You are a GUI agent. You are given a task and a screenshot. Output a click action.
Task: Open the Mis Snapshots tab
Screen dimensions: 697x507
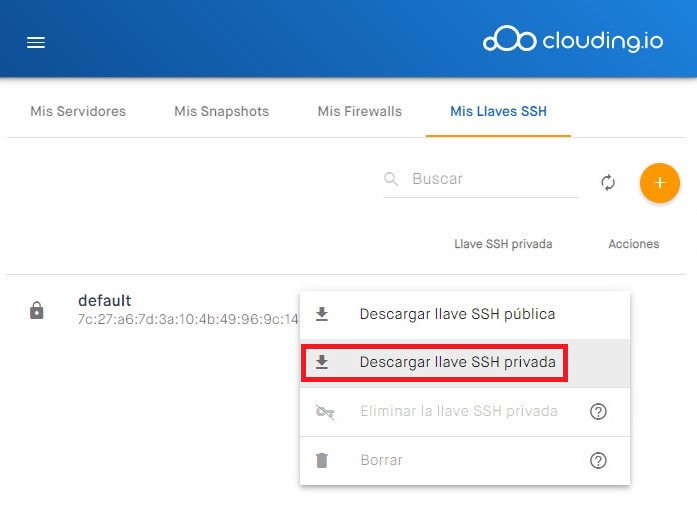coord(221,111)
